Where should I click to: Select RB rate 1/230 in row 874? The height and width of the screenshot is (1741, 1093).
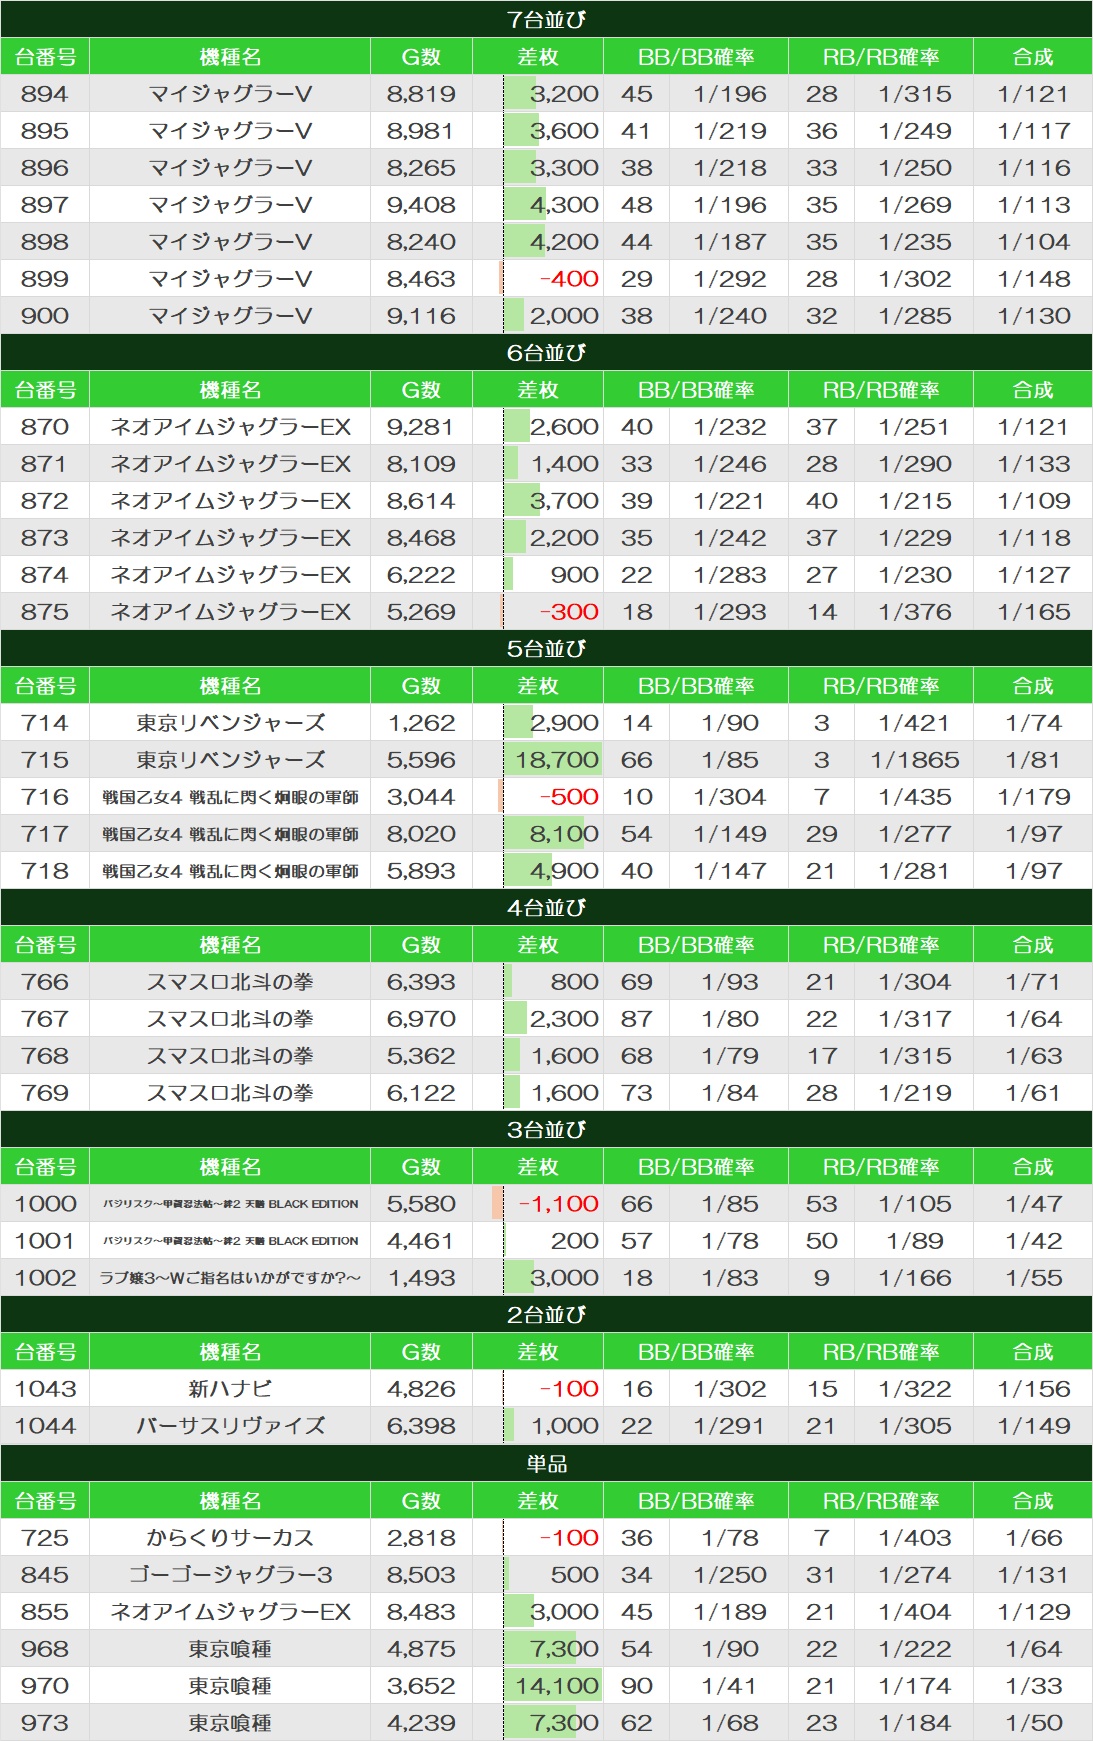(x=915, y=575)
